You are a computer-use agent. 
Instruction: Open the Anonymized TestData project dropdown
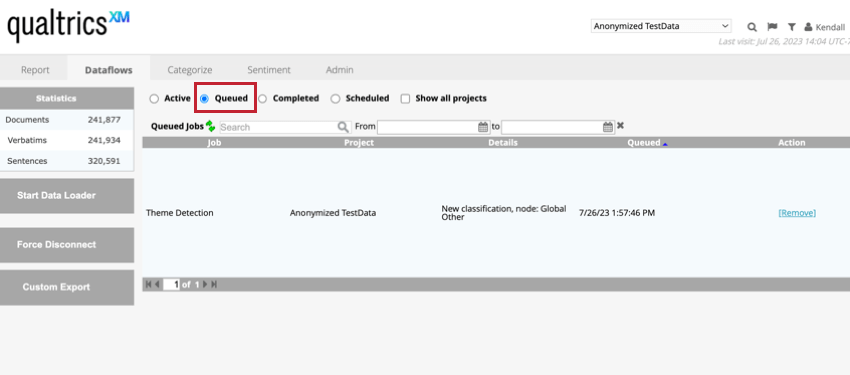click(x=661, y=26)
